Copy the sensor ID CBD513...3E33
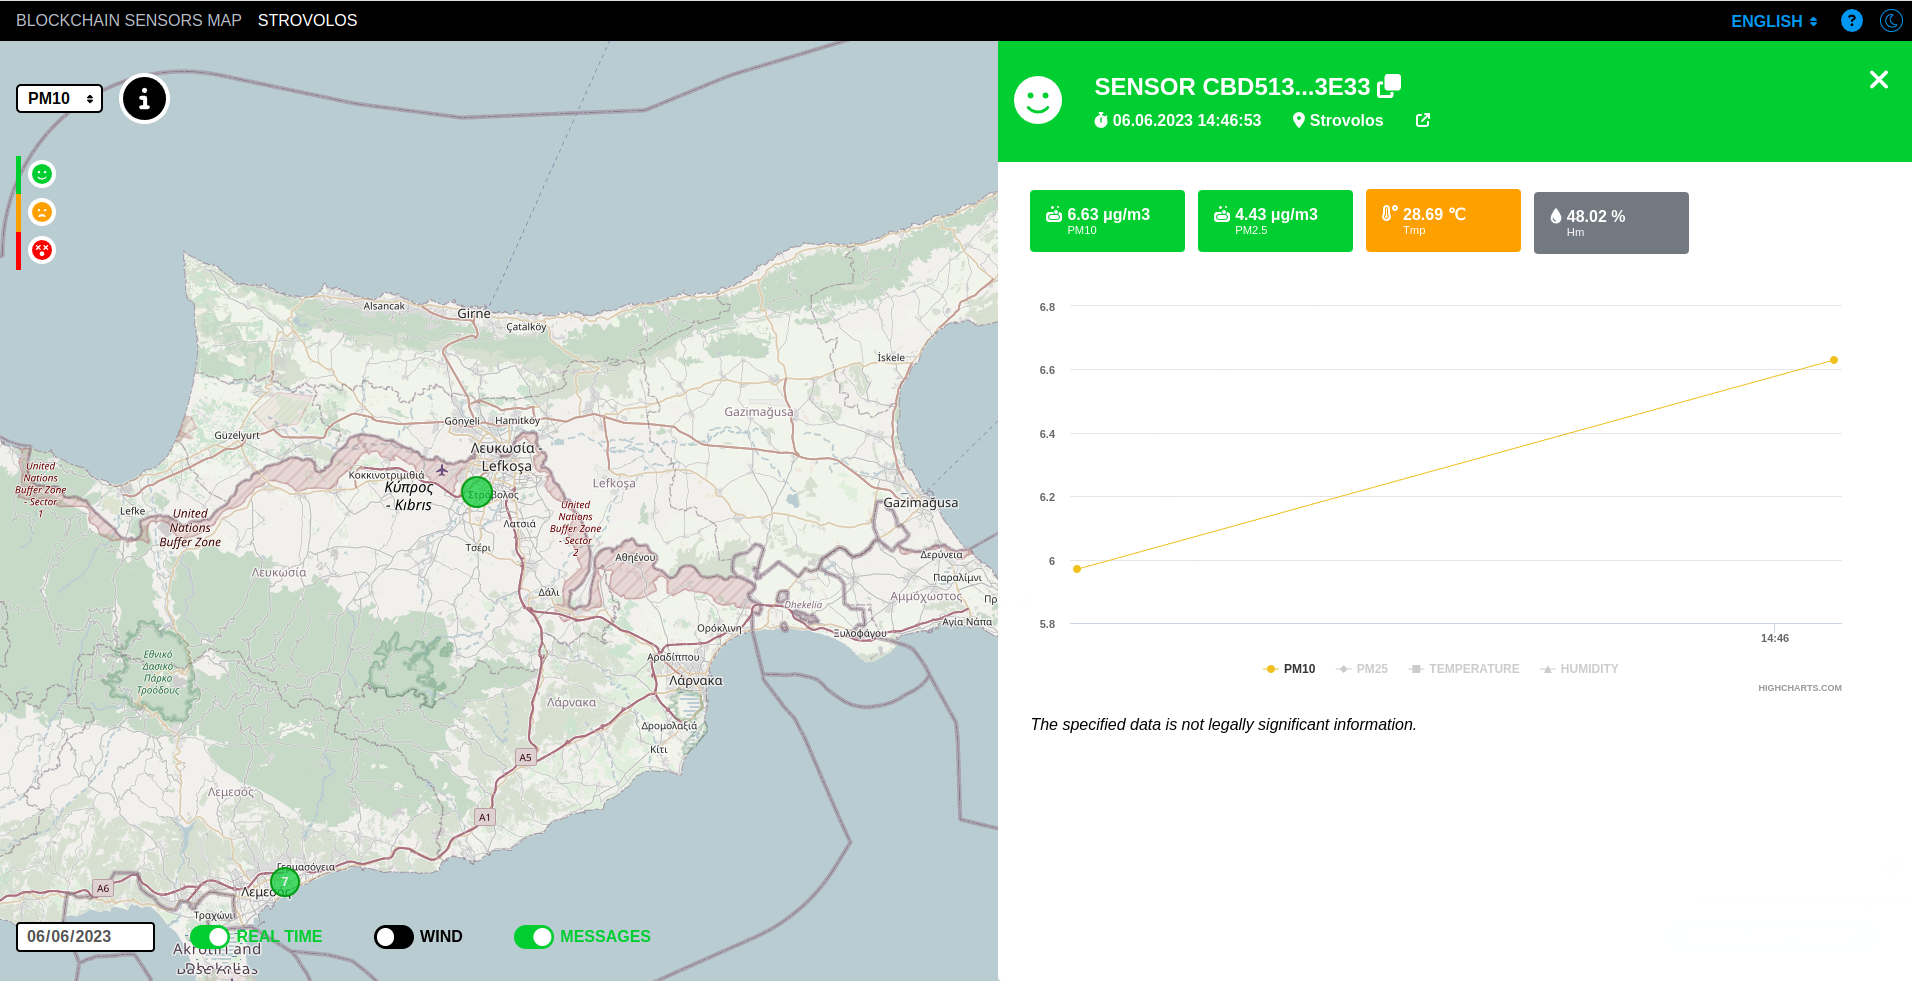 pos(1389,86)
